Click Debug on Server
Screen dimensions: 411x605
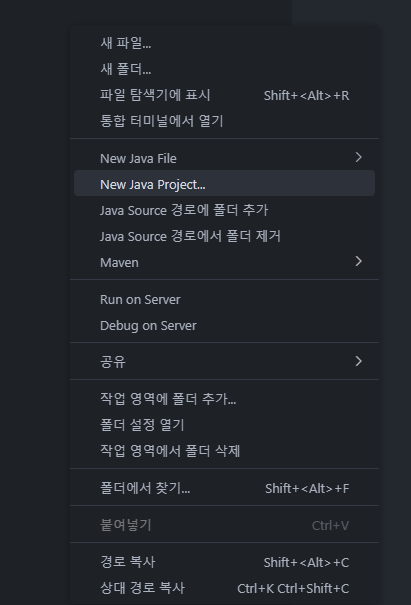[224, 326]
